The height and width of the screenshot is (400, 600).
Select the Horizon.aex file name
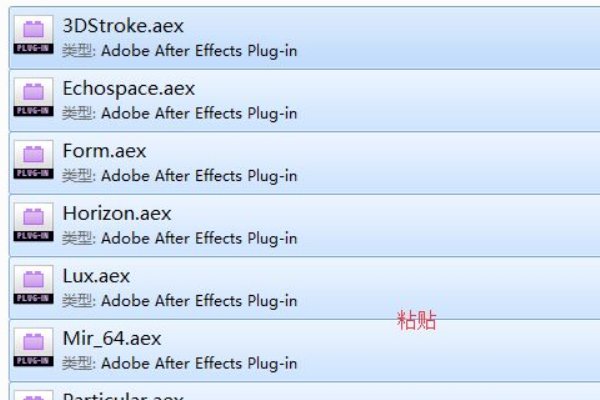[116, 213]
